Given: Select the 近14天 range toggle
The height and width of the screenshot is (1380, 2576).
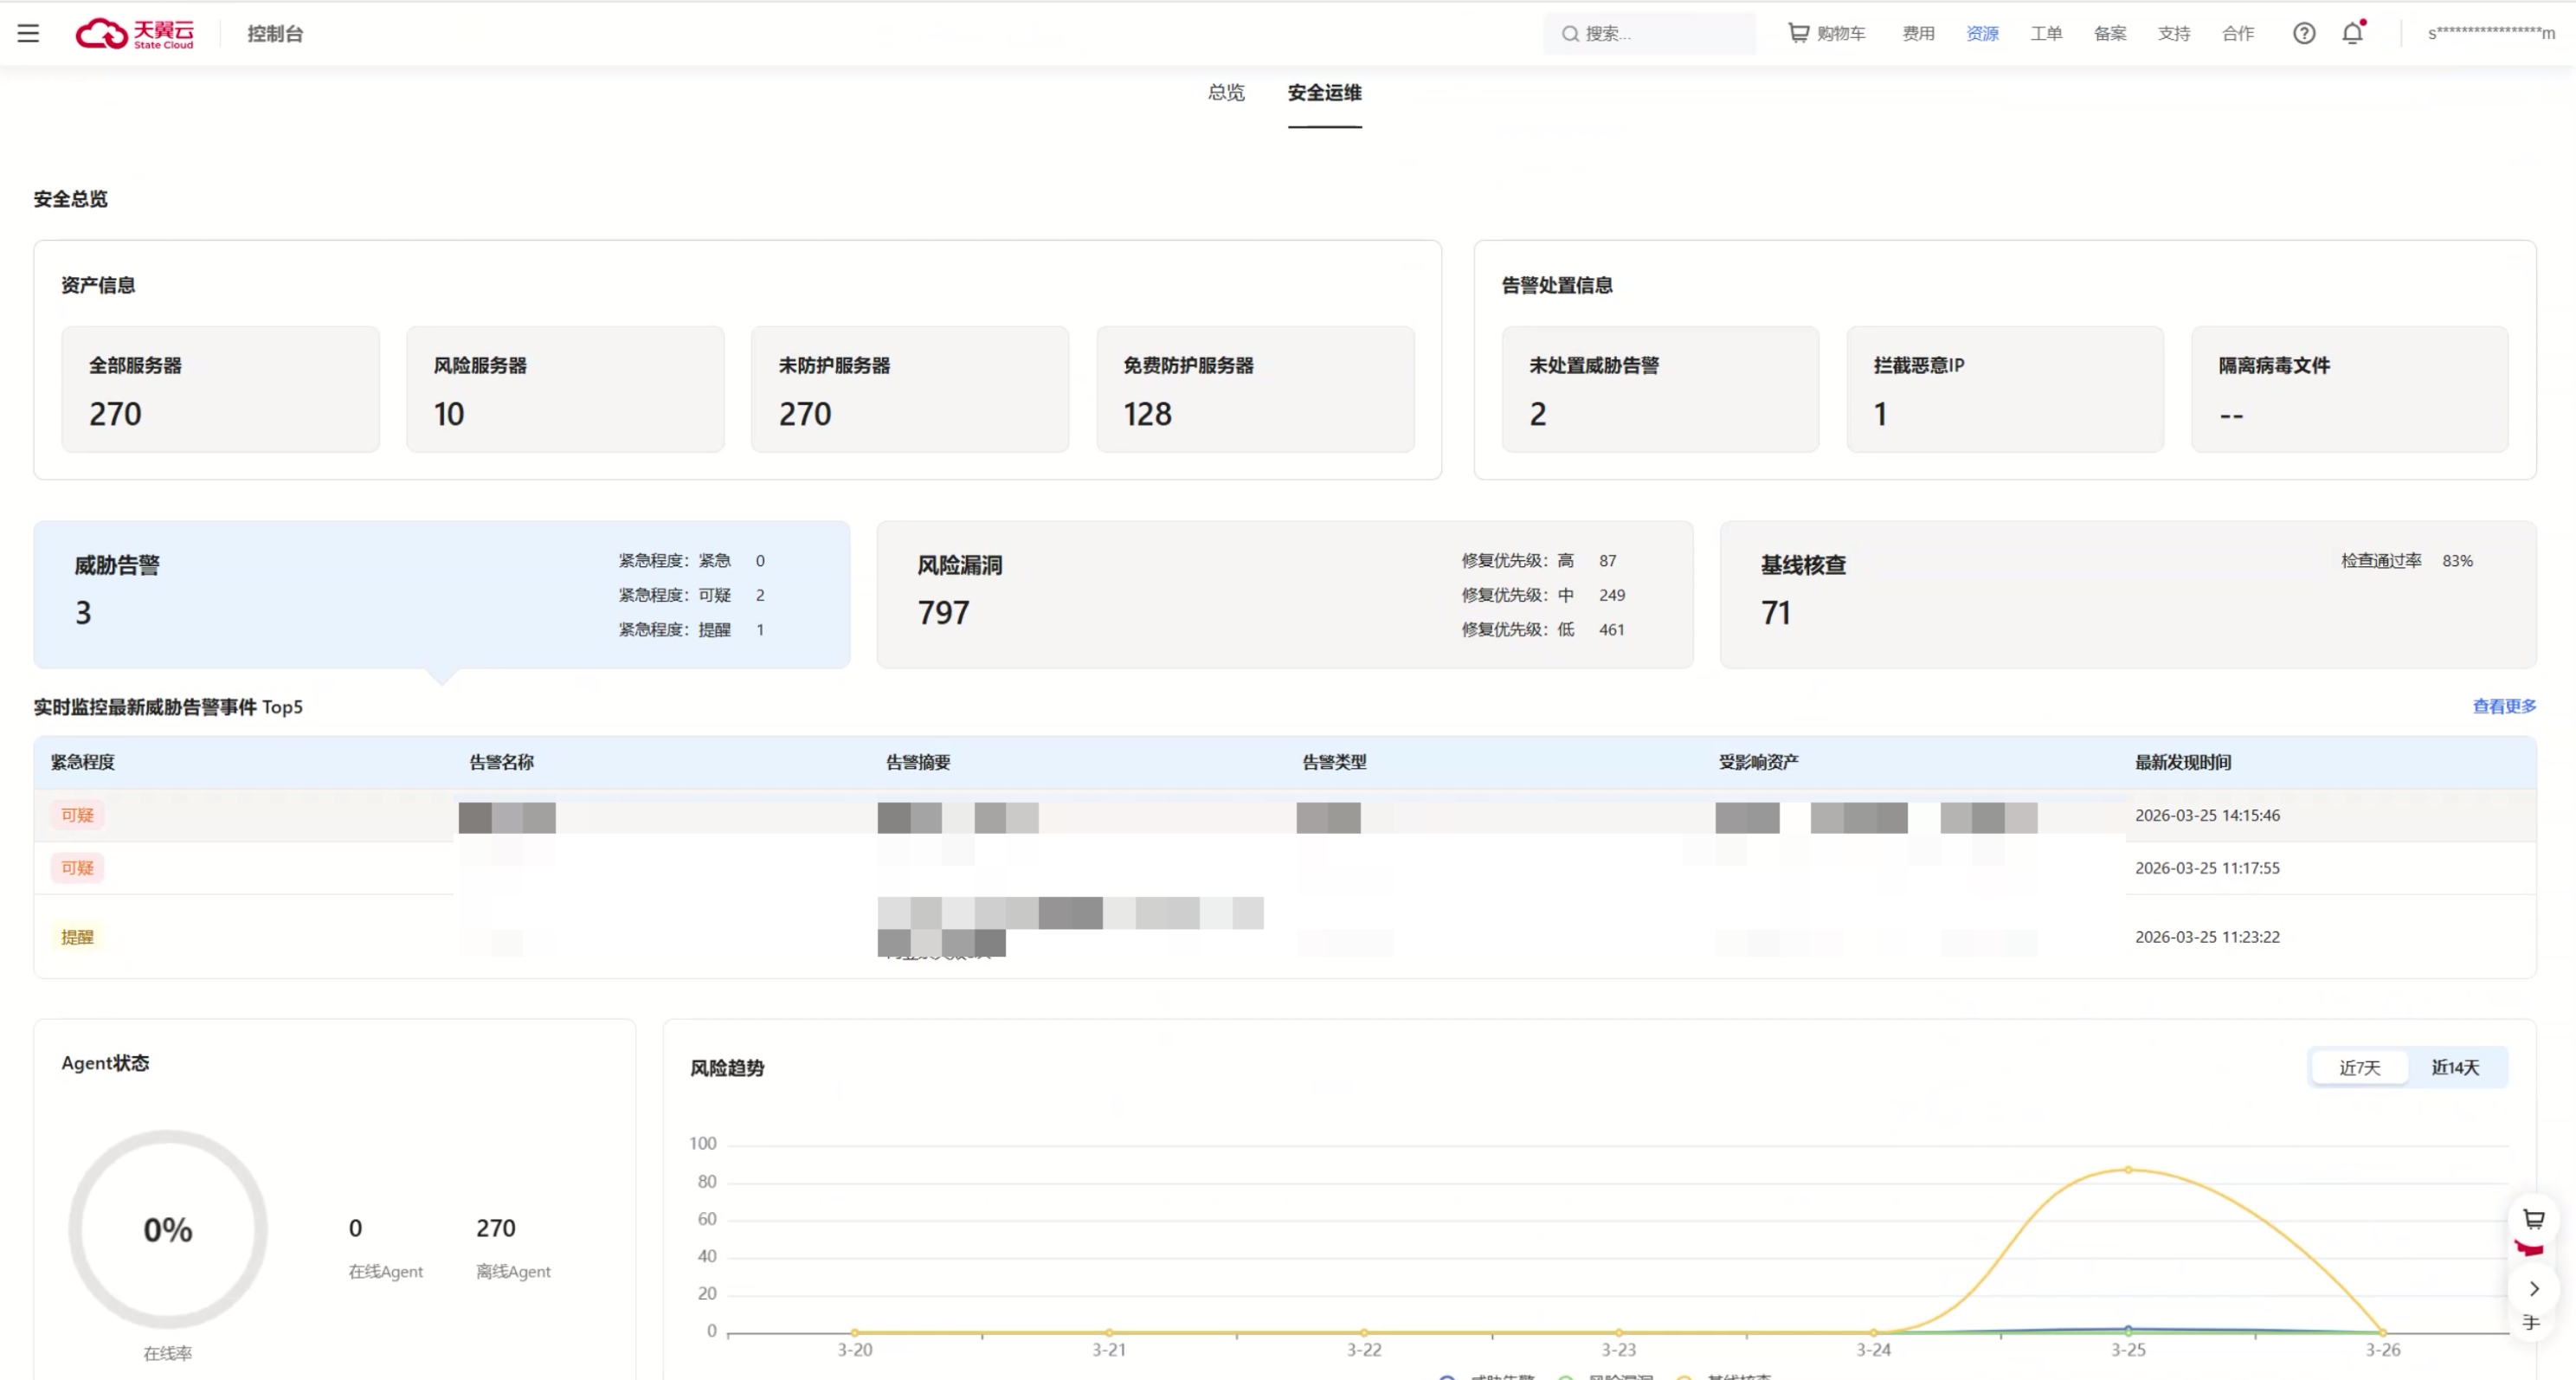Looking at the screenshot, I should click(x=2455, y=1067).
